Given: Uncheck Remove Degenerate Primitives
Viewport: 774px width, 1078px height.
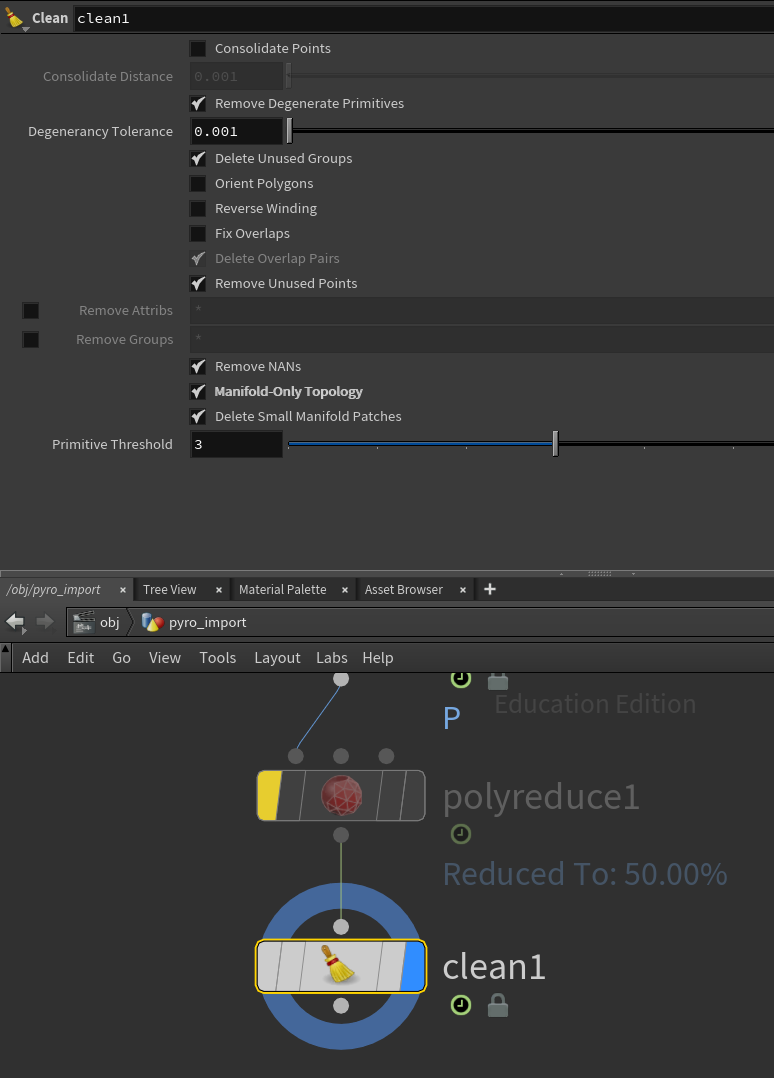Looking at the screenshot, I should coord(198,104).
